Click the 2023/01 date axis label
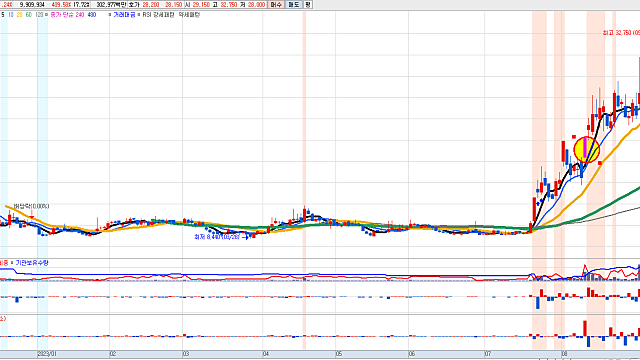Screen dimensions: 640x360 tap(47, 354)
